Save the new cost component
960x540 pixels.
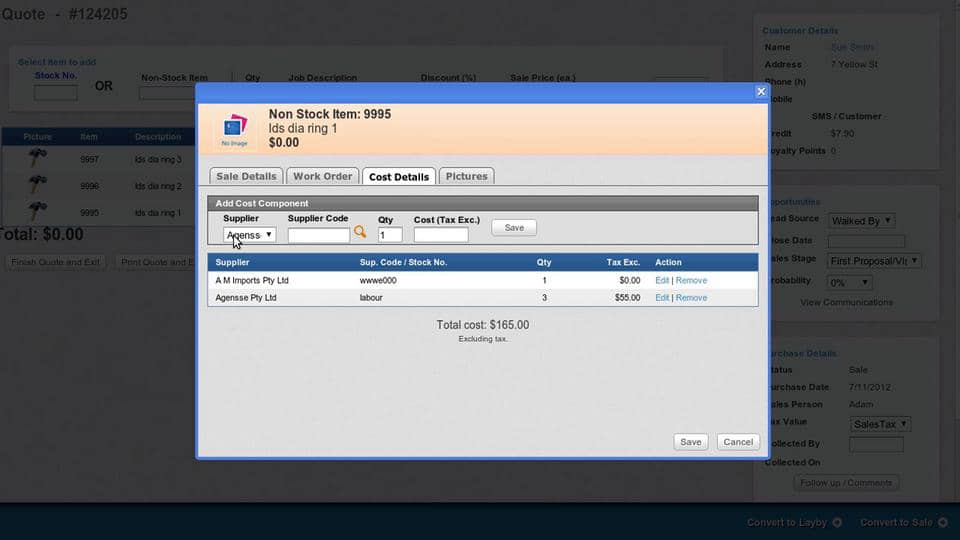(514, 228)
